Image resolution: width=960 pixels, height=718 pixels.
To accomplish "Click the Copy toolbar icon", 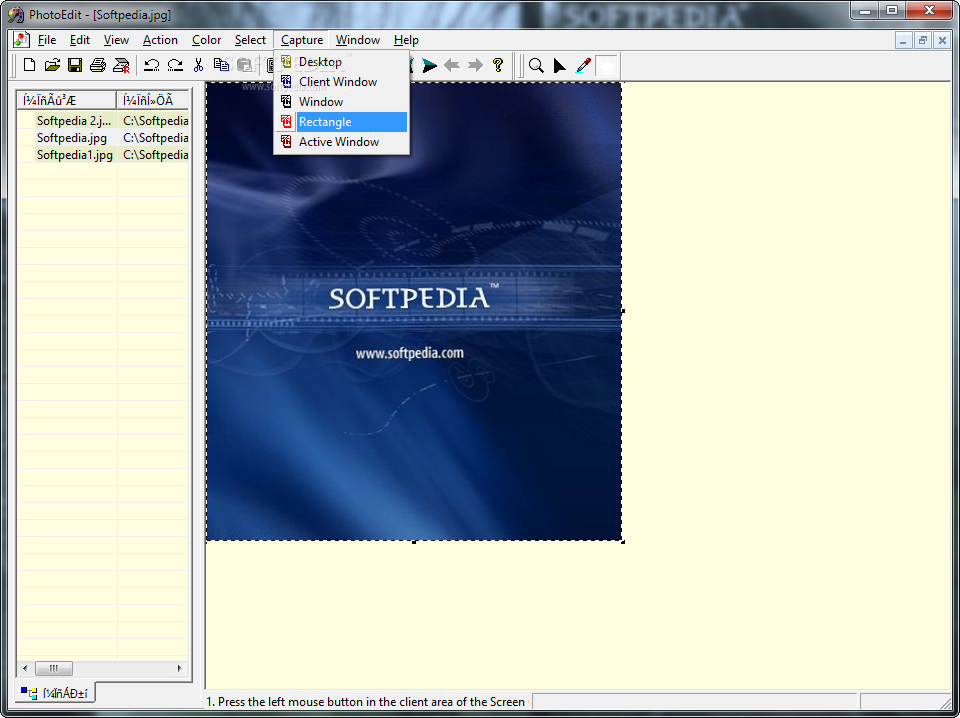I will [221, 65].
